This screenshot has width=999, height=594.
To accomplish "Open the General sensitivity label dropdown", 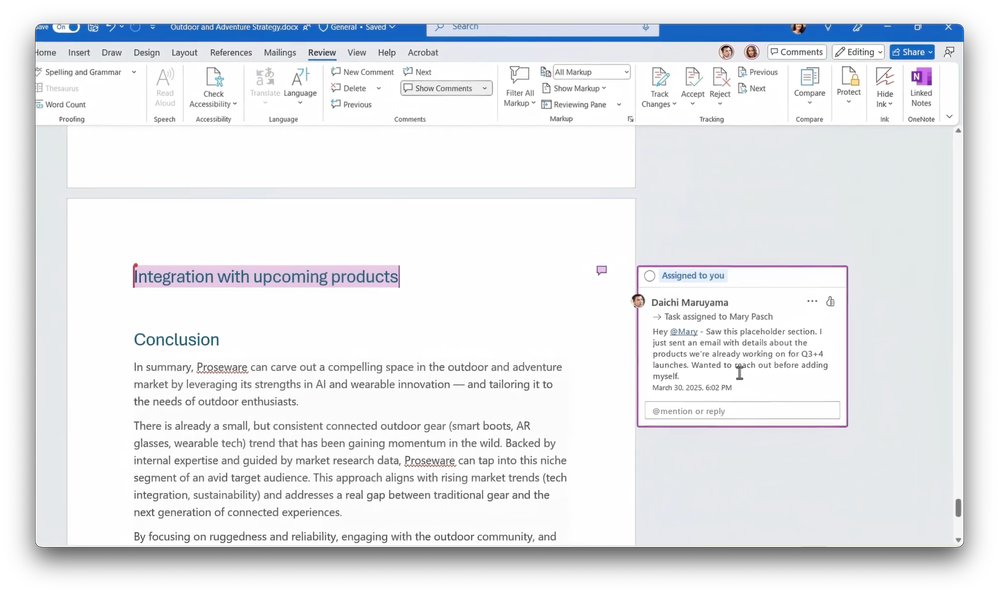I will [357, 27].
